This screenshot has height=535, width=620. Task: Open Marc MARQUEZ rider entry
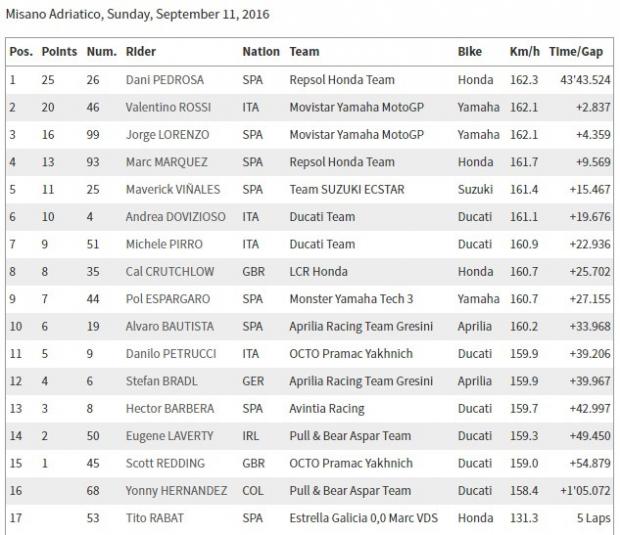point(168,162)
